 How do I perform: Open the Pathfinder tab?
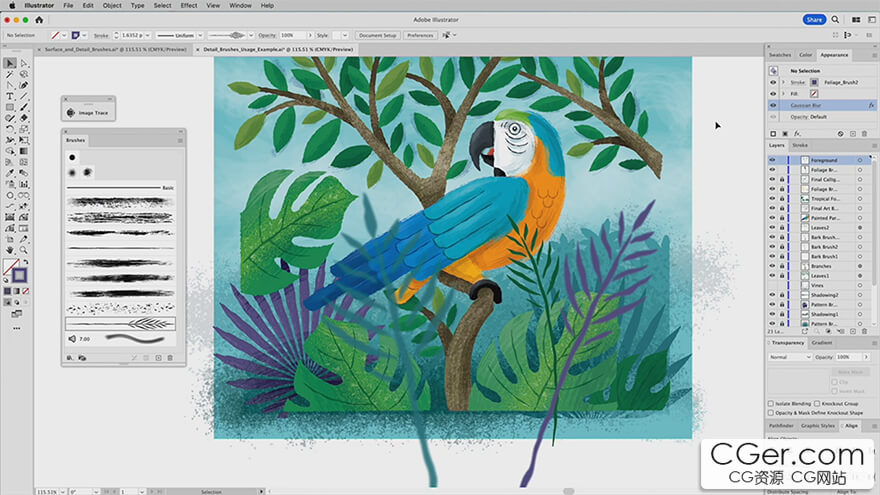pos(781,426)
